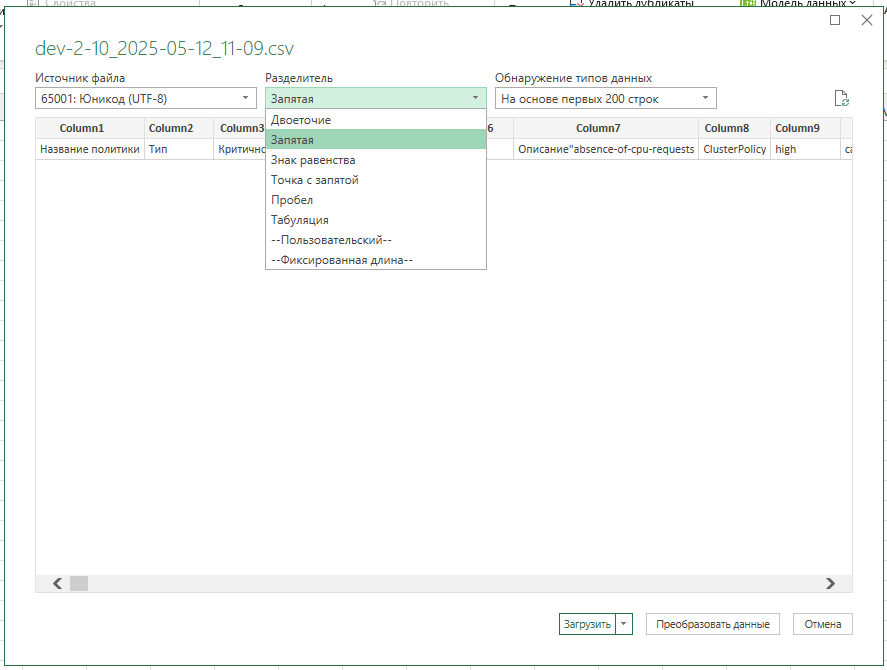This screenshot has height=670, width=887.
Task: Expand the Источник файла encoding dropdown
Action: [246, 98]
